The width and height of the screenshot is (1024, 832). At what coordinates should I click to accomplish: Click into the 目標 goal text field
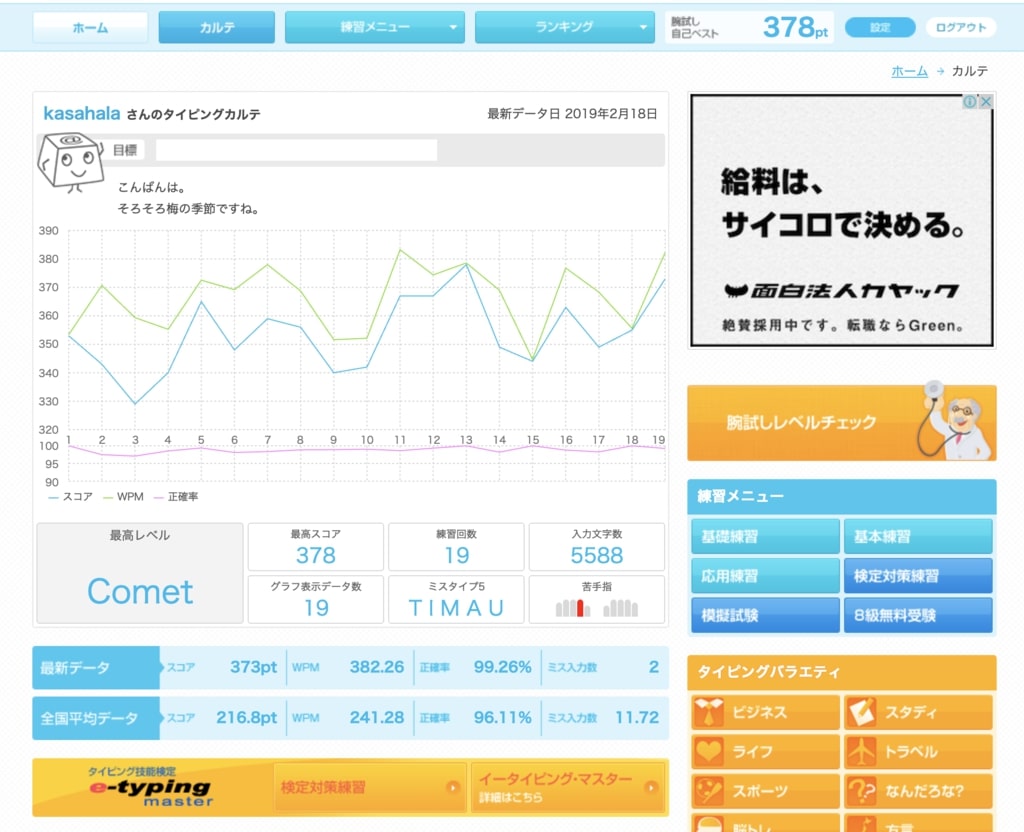pos(296,151)
